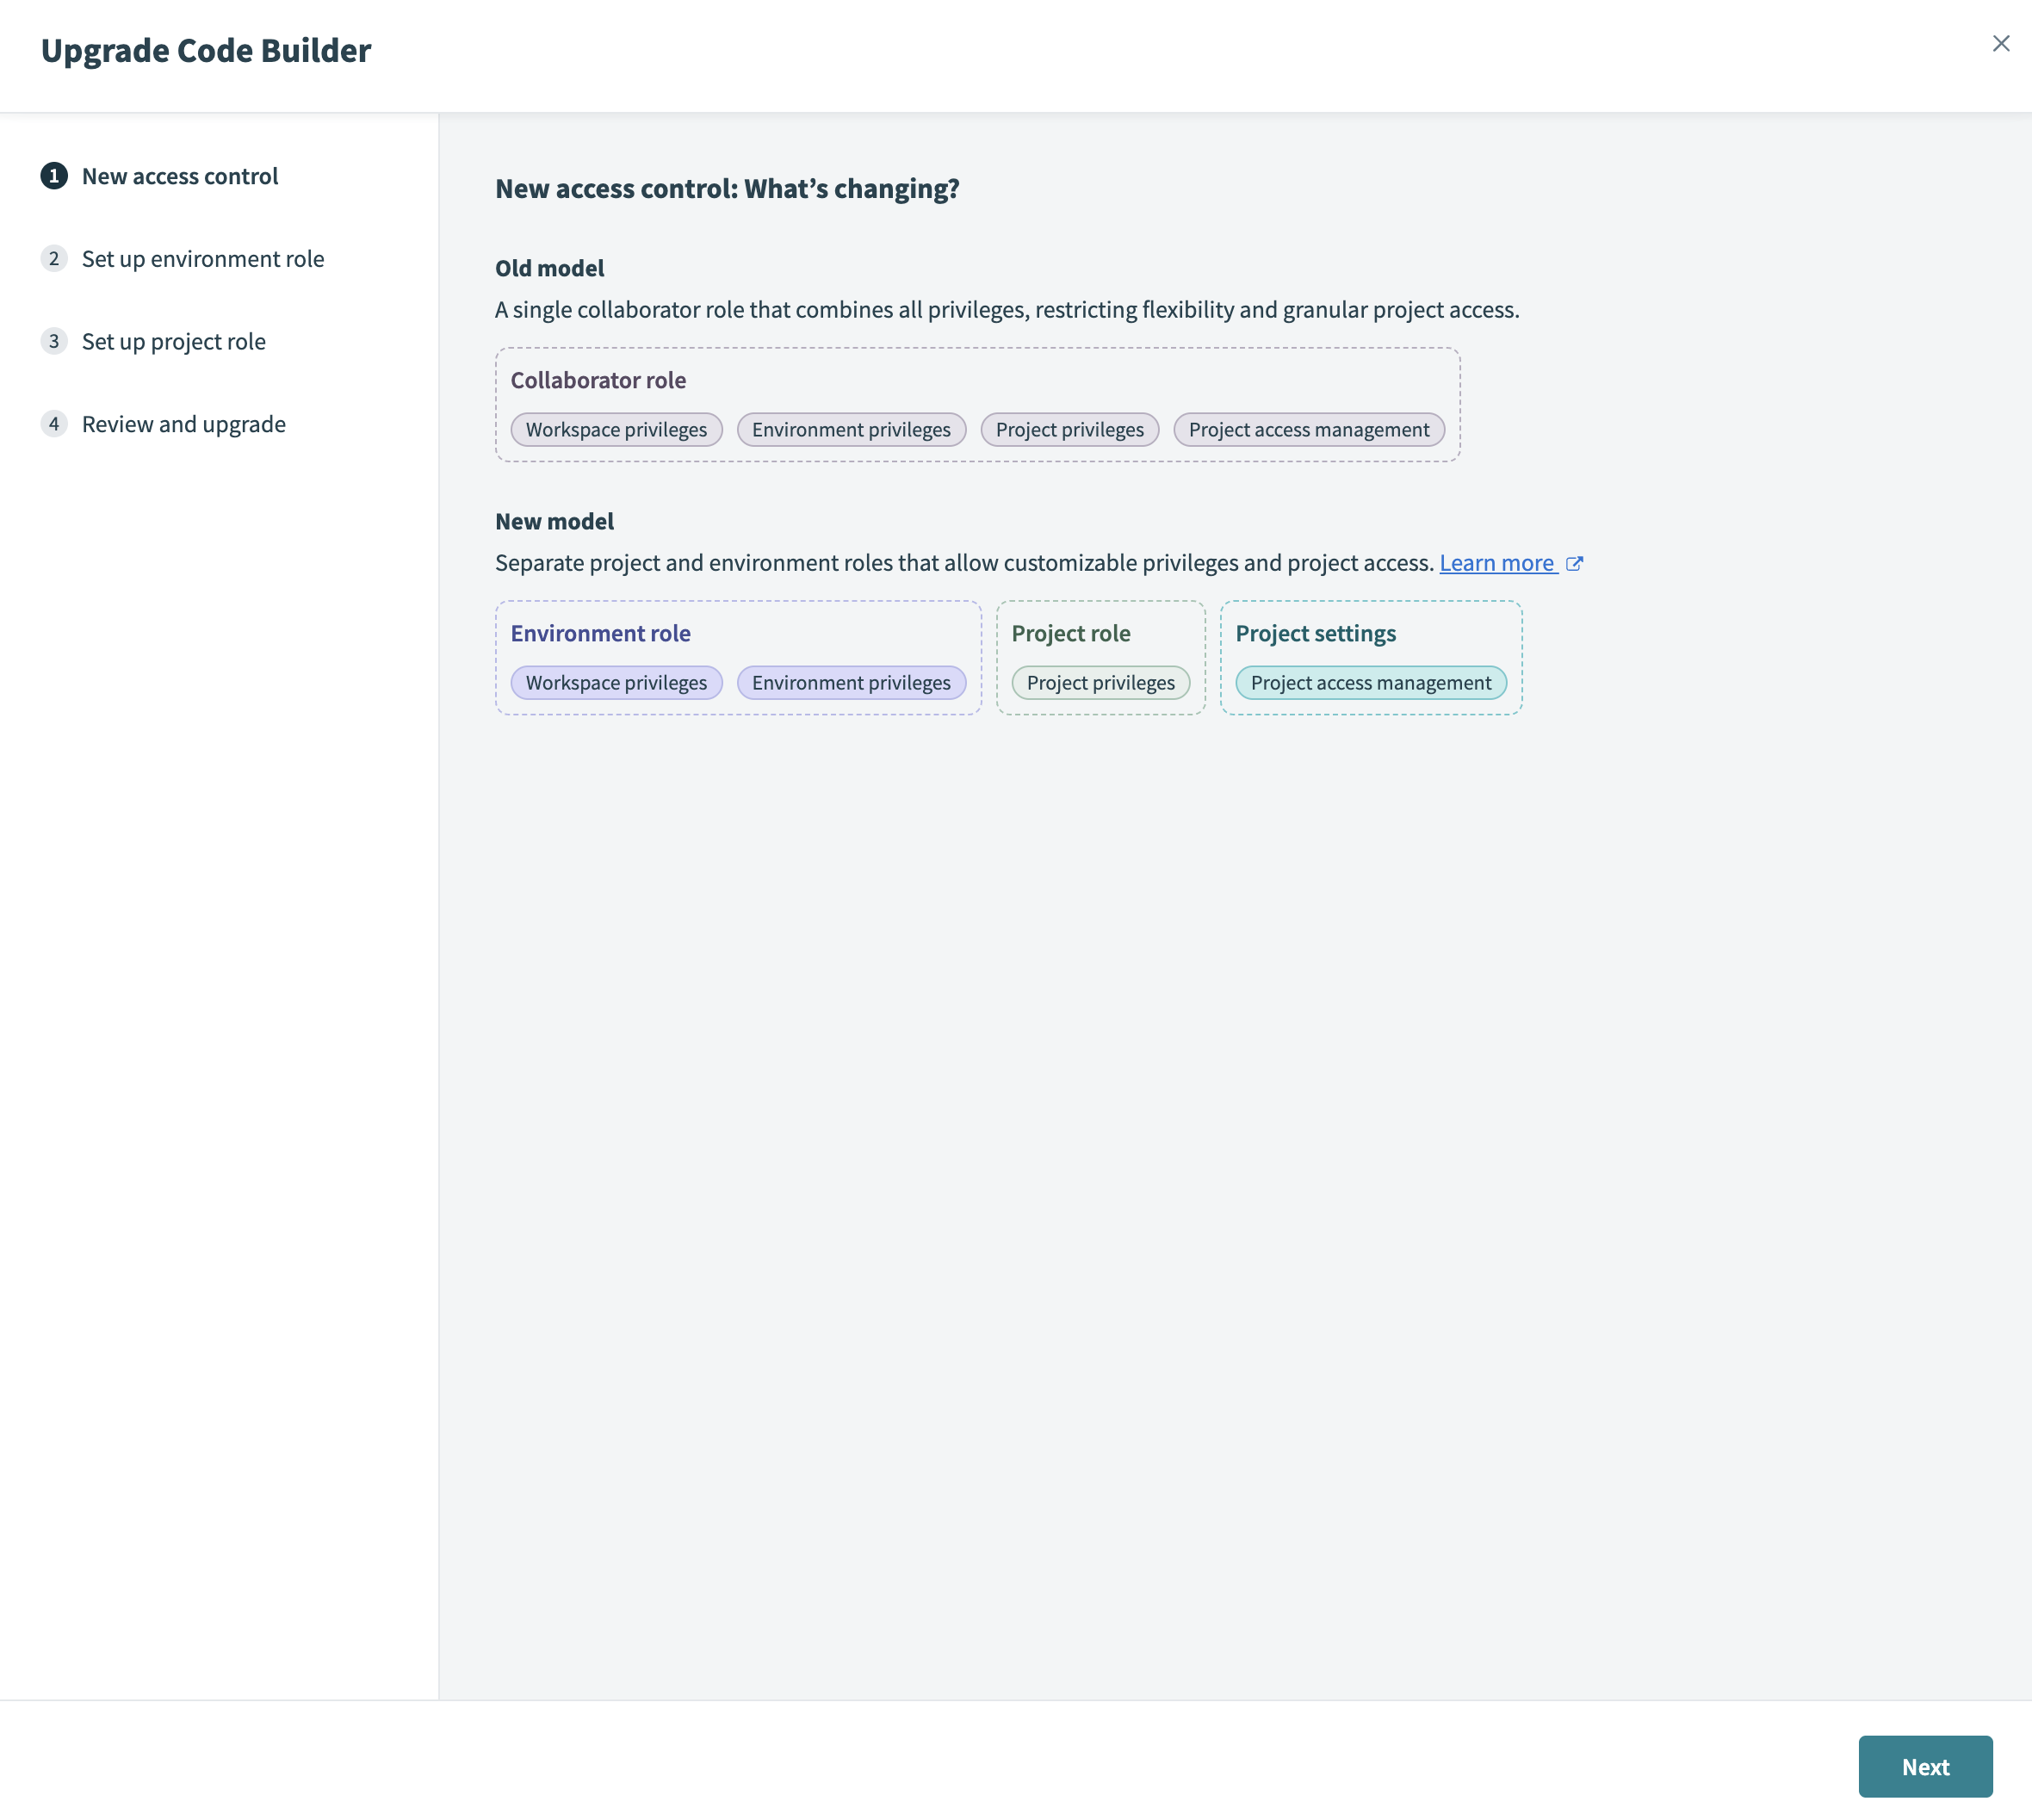Click the step 4 number badge
This screenshot has height=1820, width=2032.
(x=54, y=424)
